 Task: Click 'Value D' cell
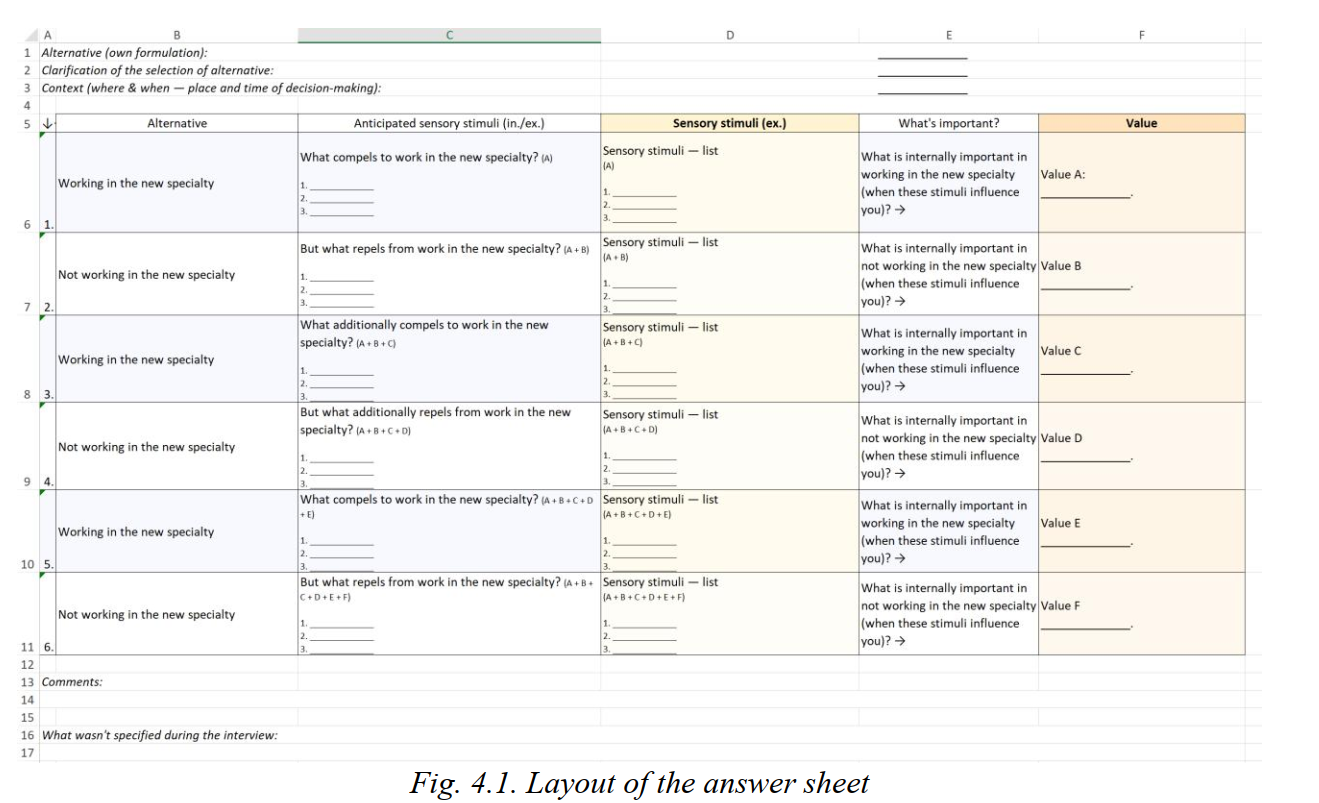[x=1141, y=446]
